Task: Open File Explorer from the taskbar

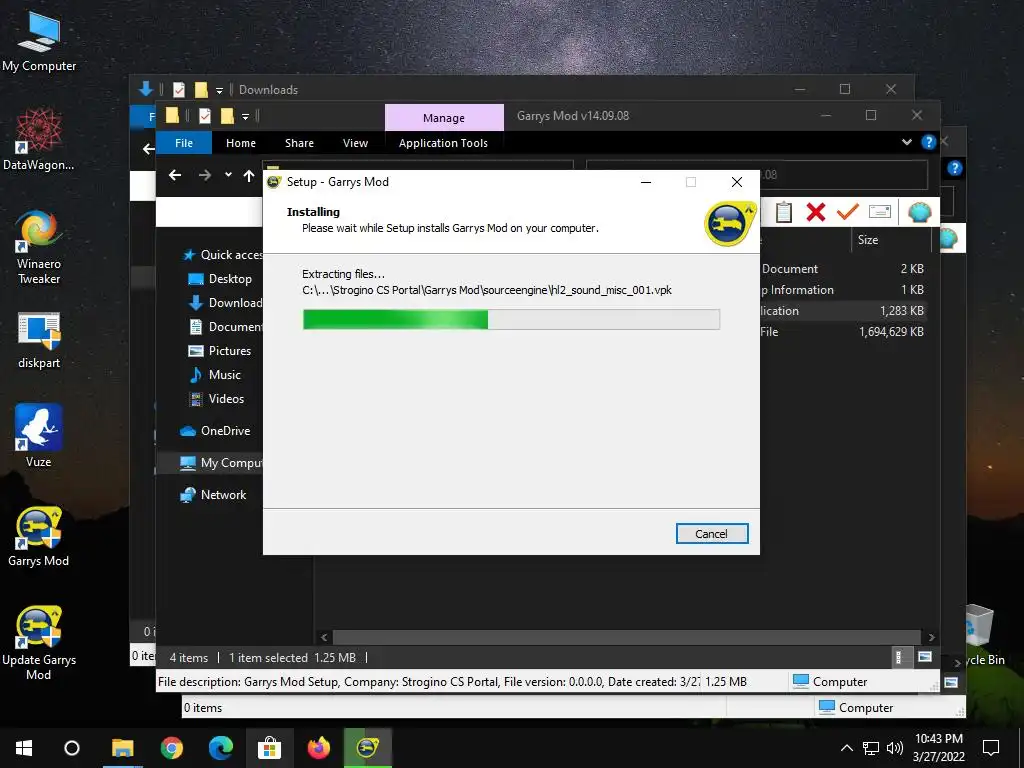Action: (122, 748)
